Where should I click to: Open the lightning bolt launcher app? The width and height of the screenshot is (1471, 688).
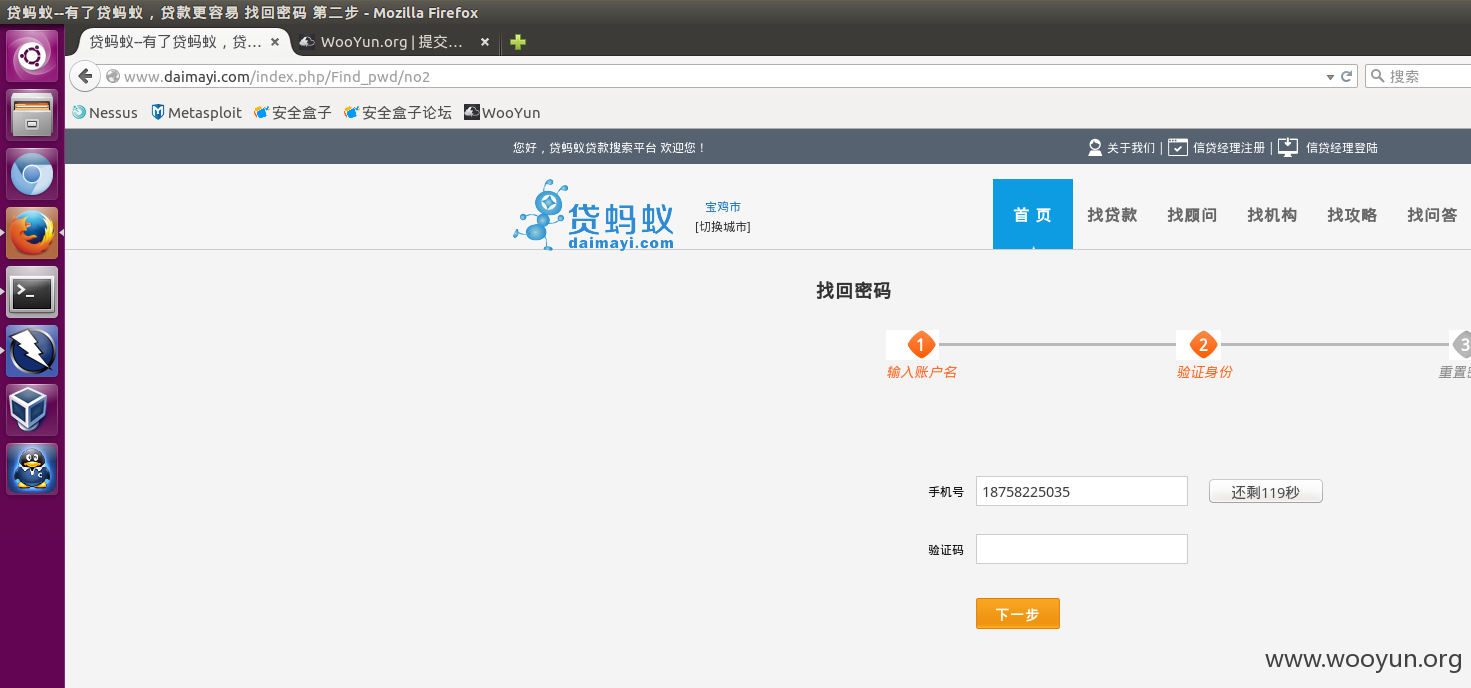coord(32,351)
